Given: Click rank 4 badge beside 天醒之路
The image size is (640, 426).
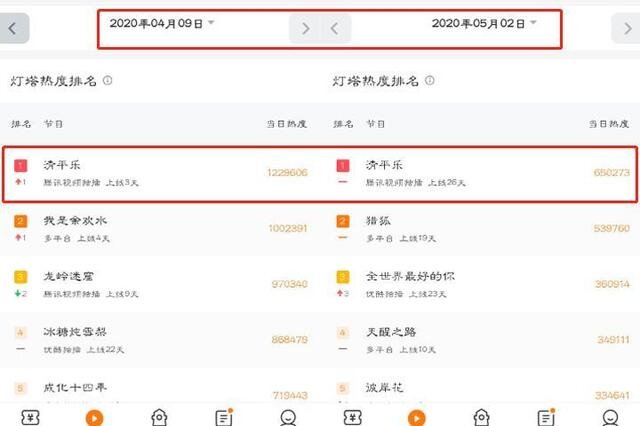Looking at the screenshot, I should [x=342, y=333].
